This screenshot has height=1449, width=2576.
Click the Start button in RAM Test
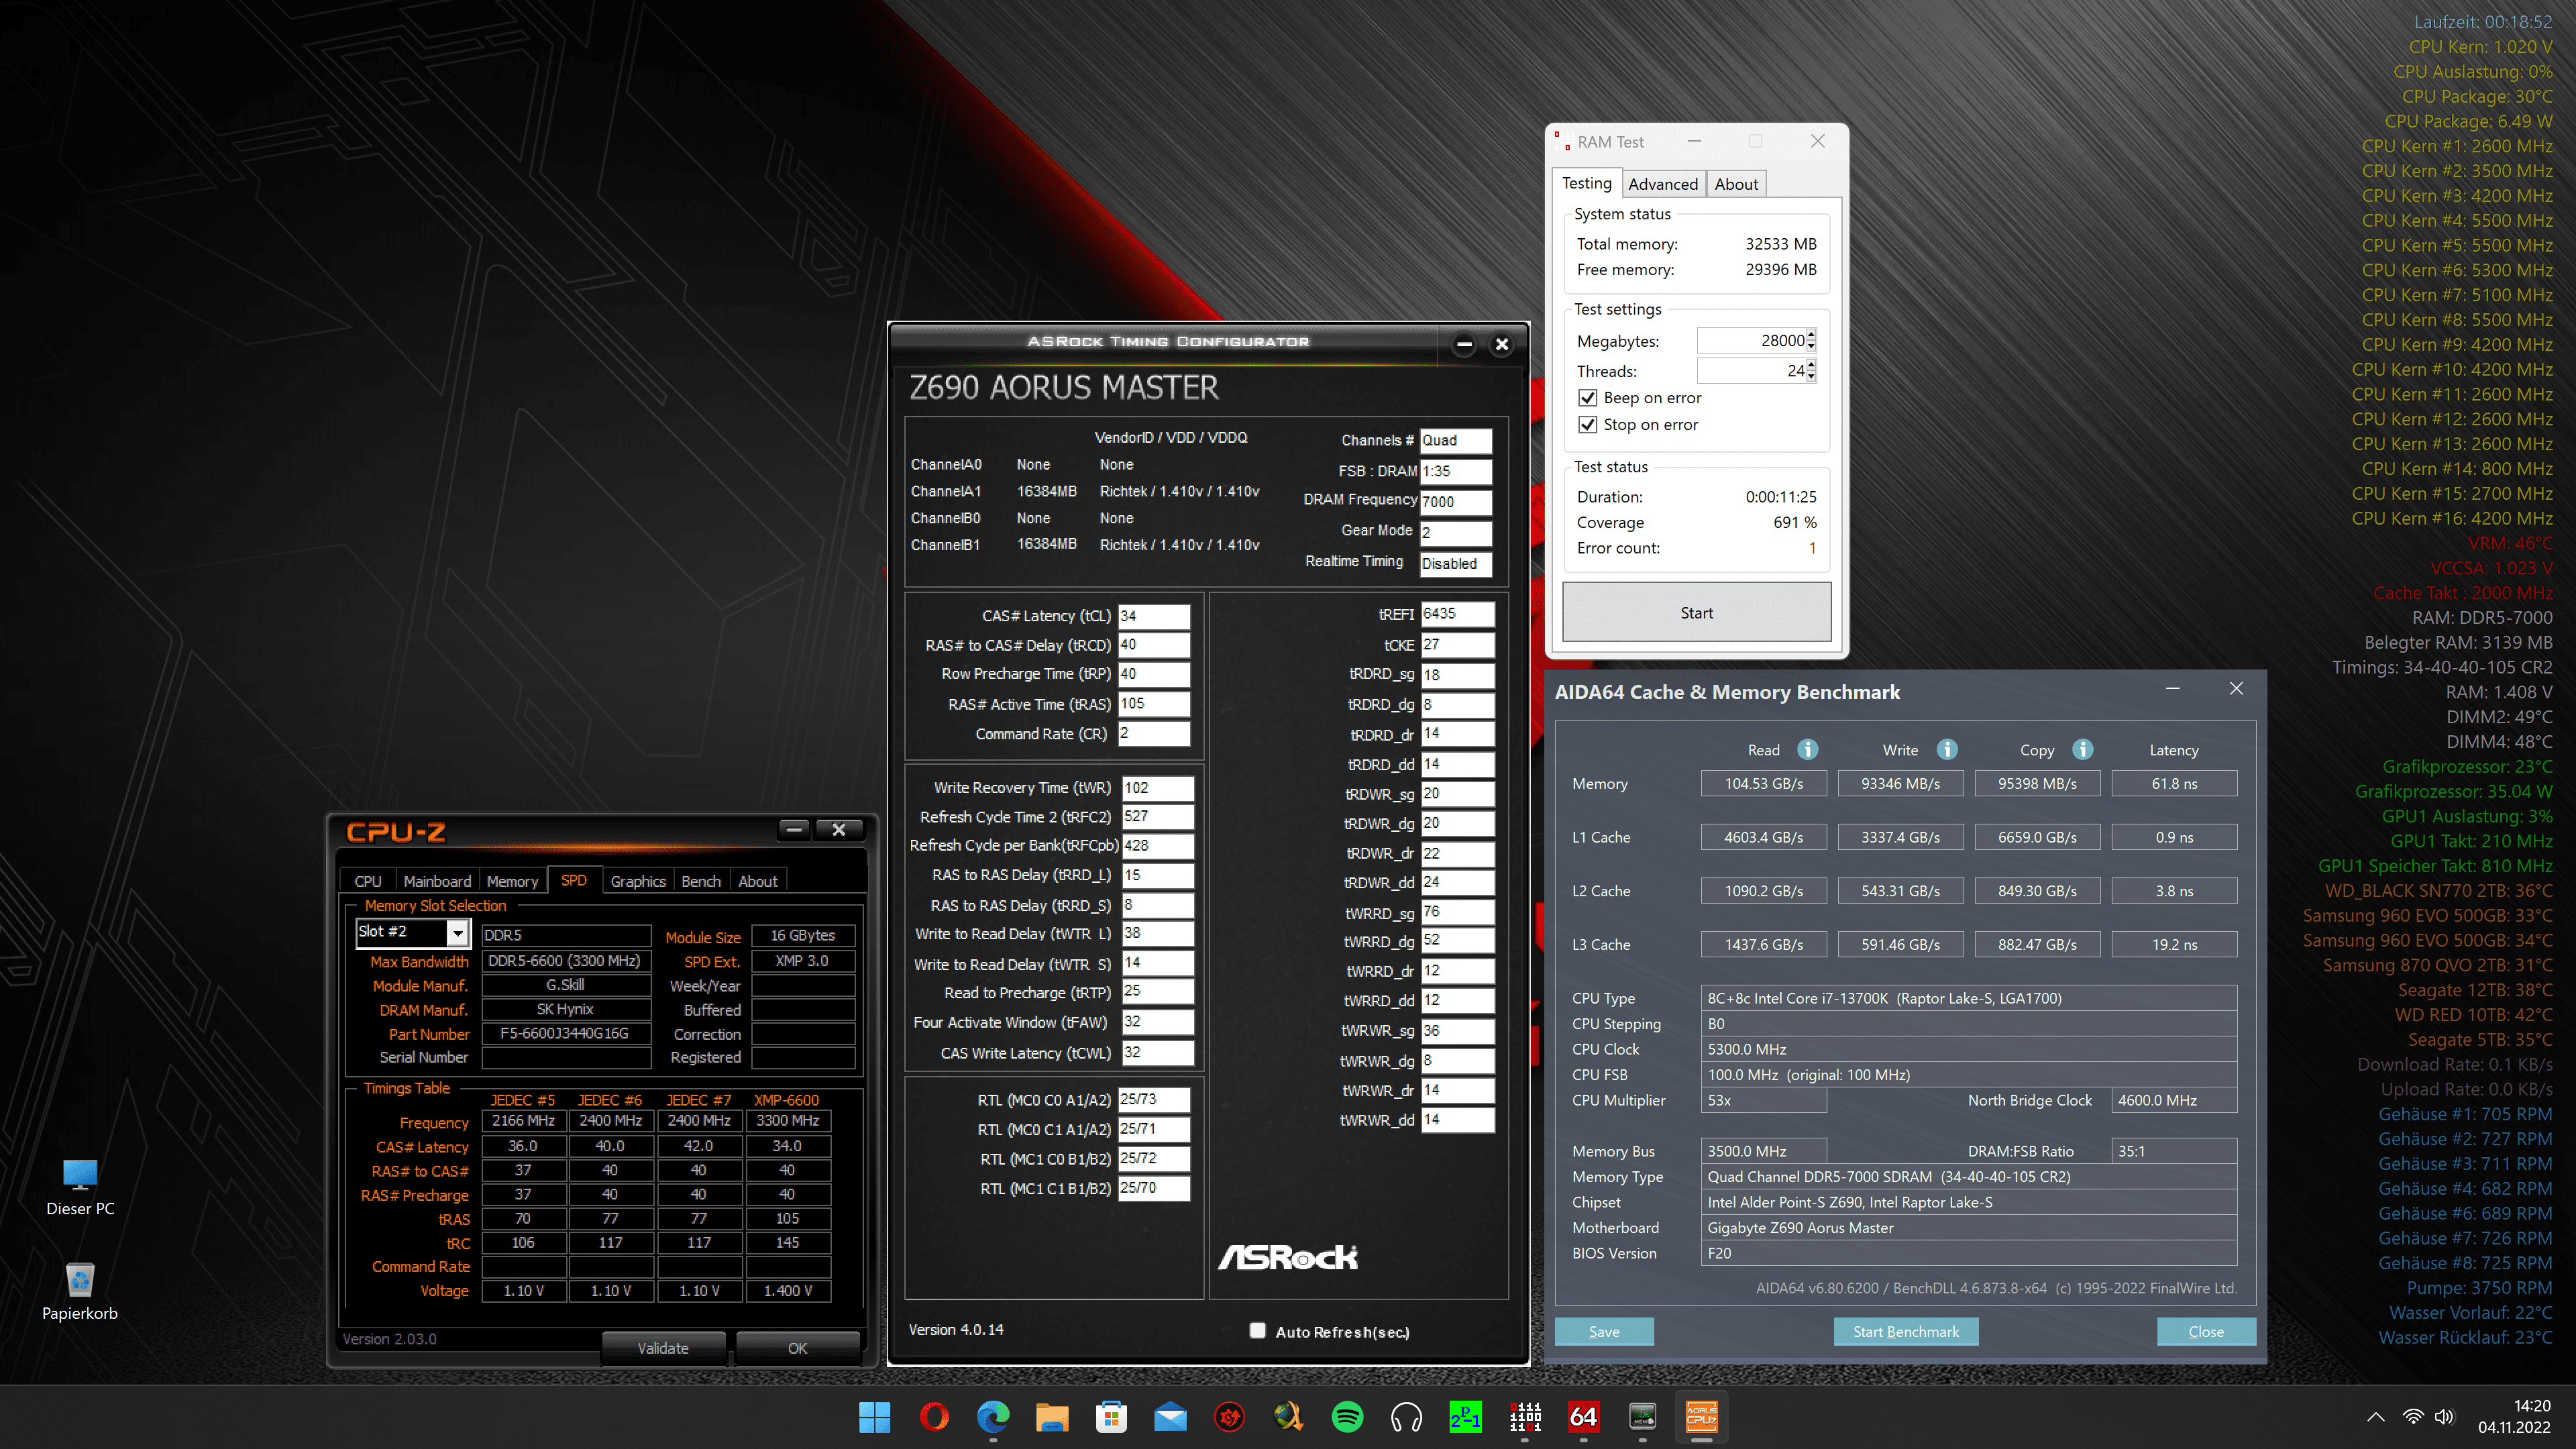click(1697, 612)
